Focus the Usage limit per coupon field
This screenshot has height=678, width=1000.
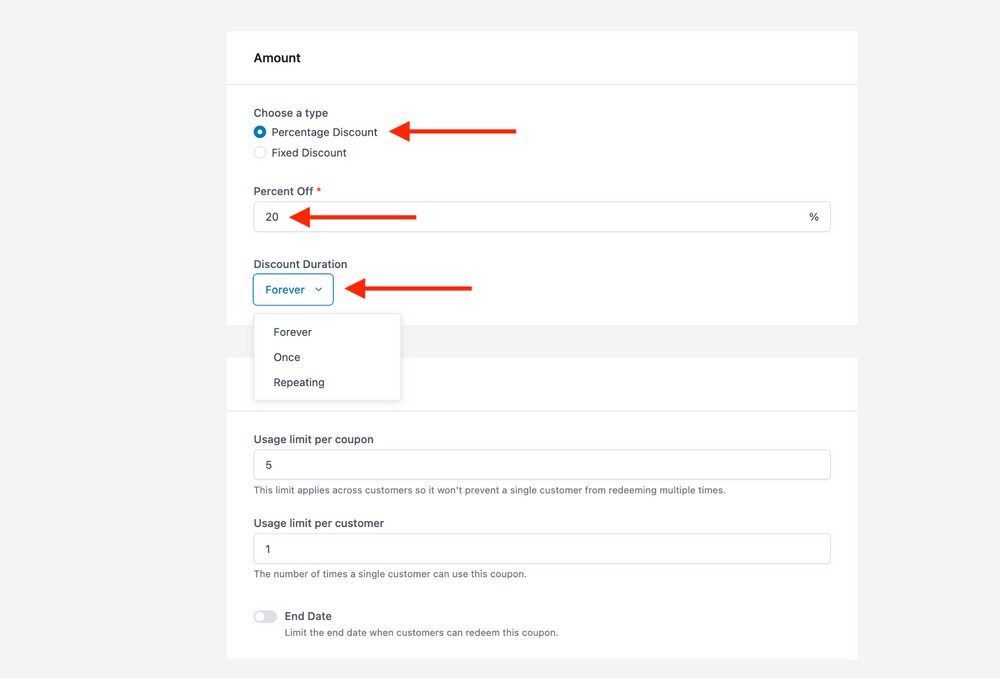pos(541,465)
